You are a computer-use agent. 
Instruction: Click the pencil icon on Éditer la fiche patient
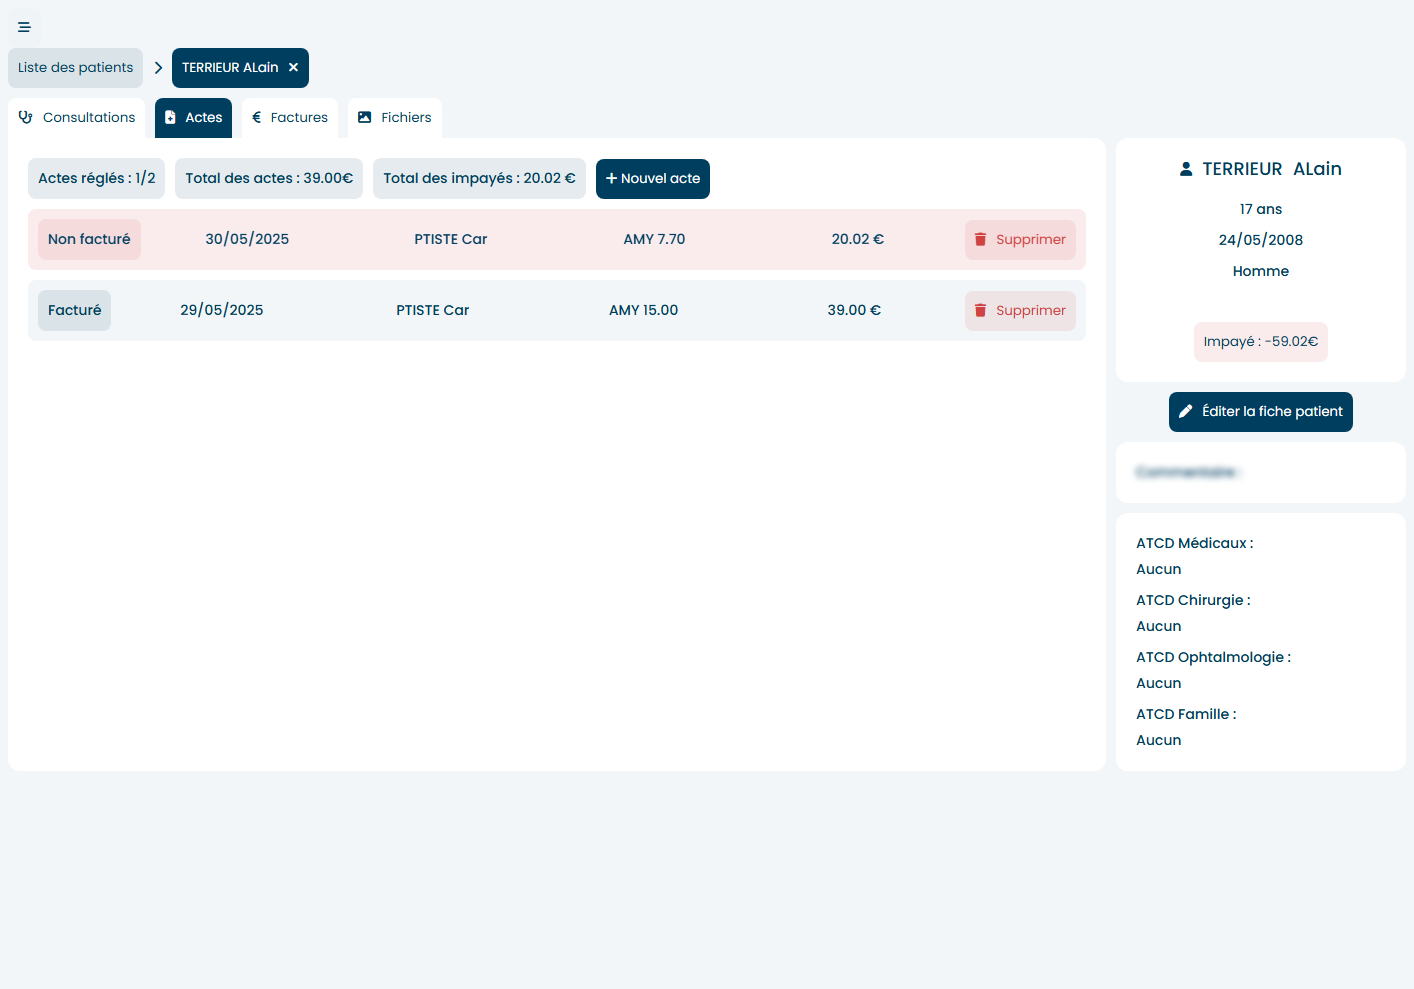pos(1187,411)
